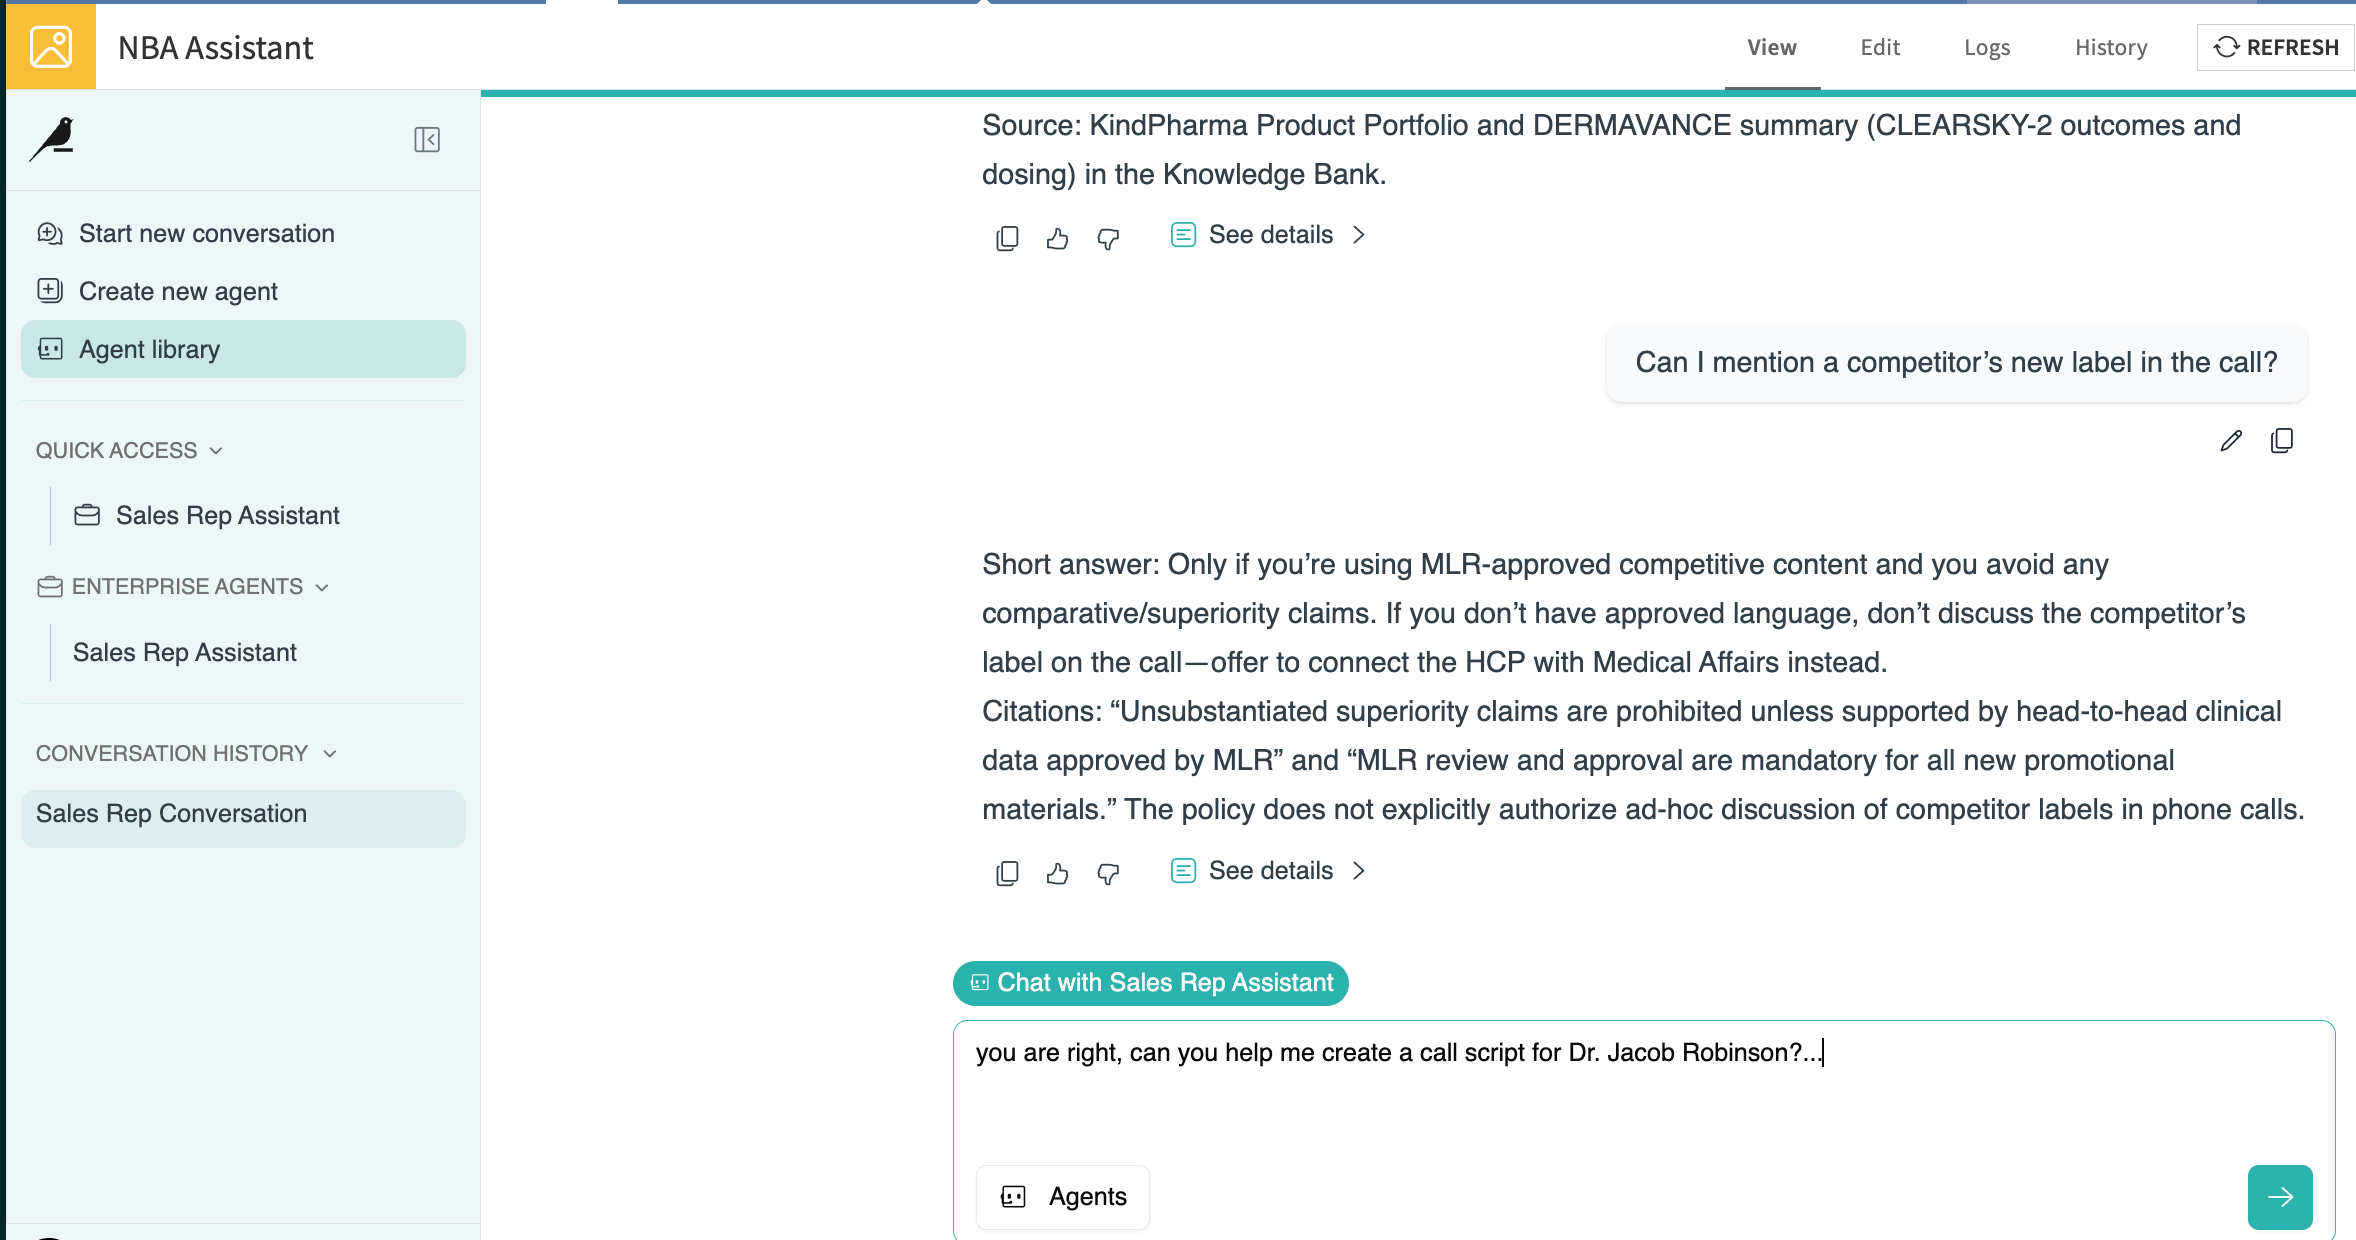Collapse the sidebar panel icon
Screen dimensions: 2356x1240
click(427, 139)
